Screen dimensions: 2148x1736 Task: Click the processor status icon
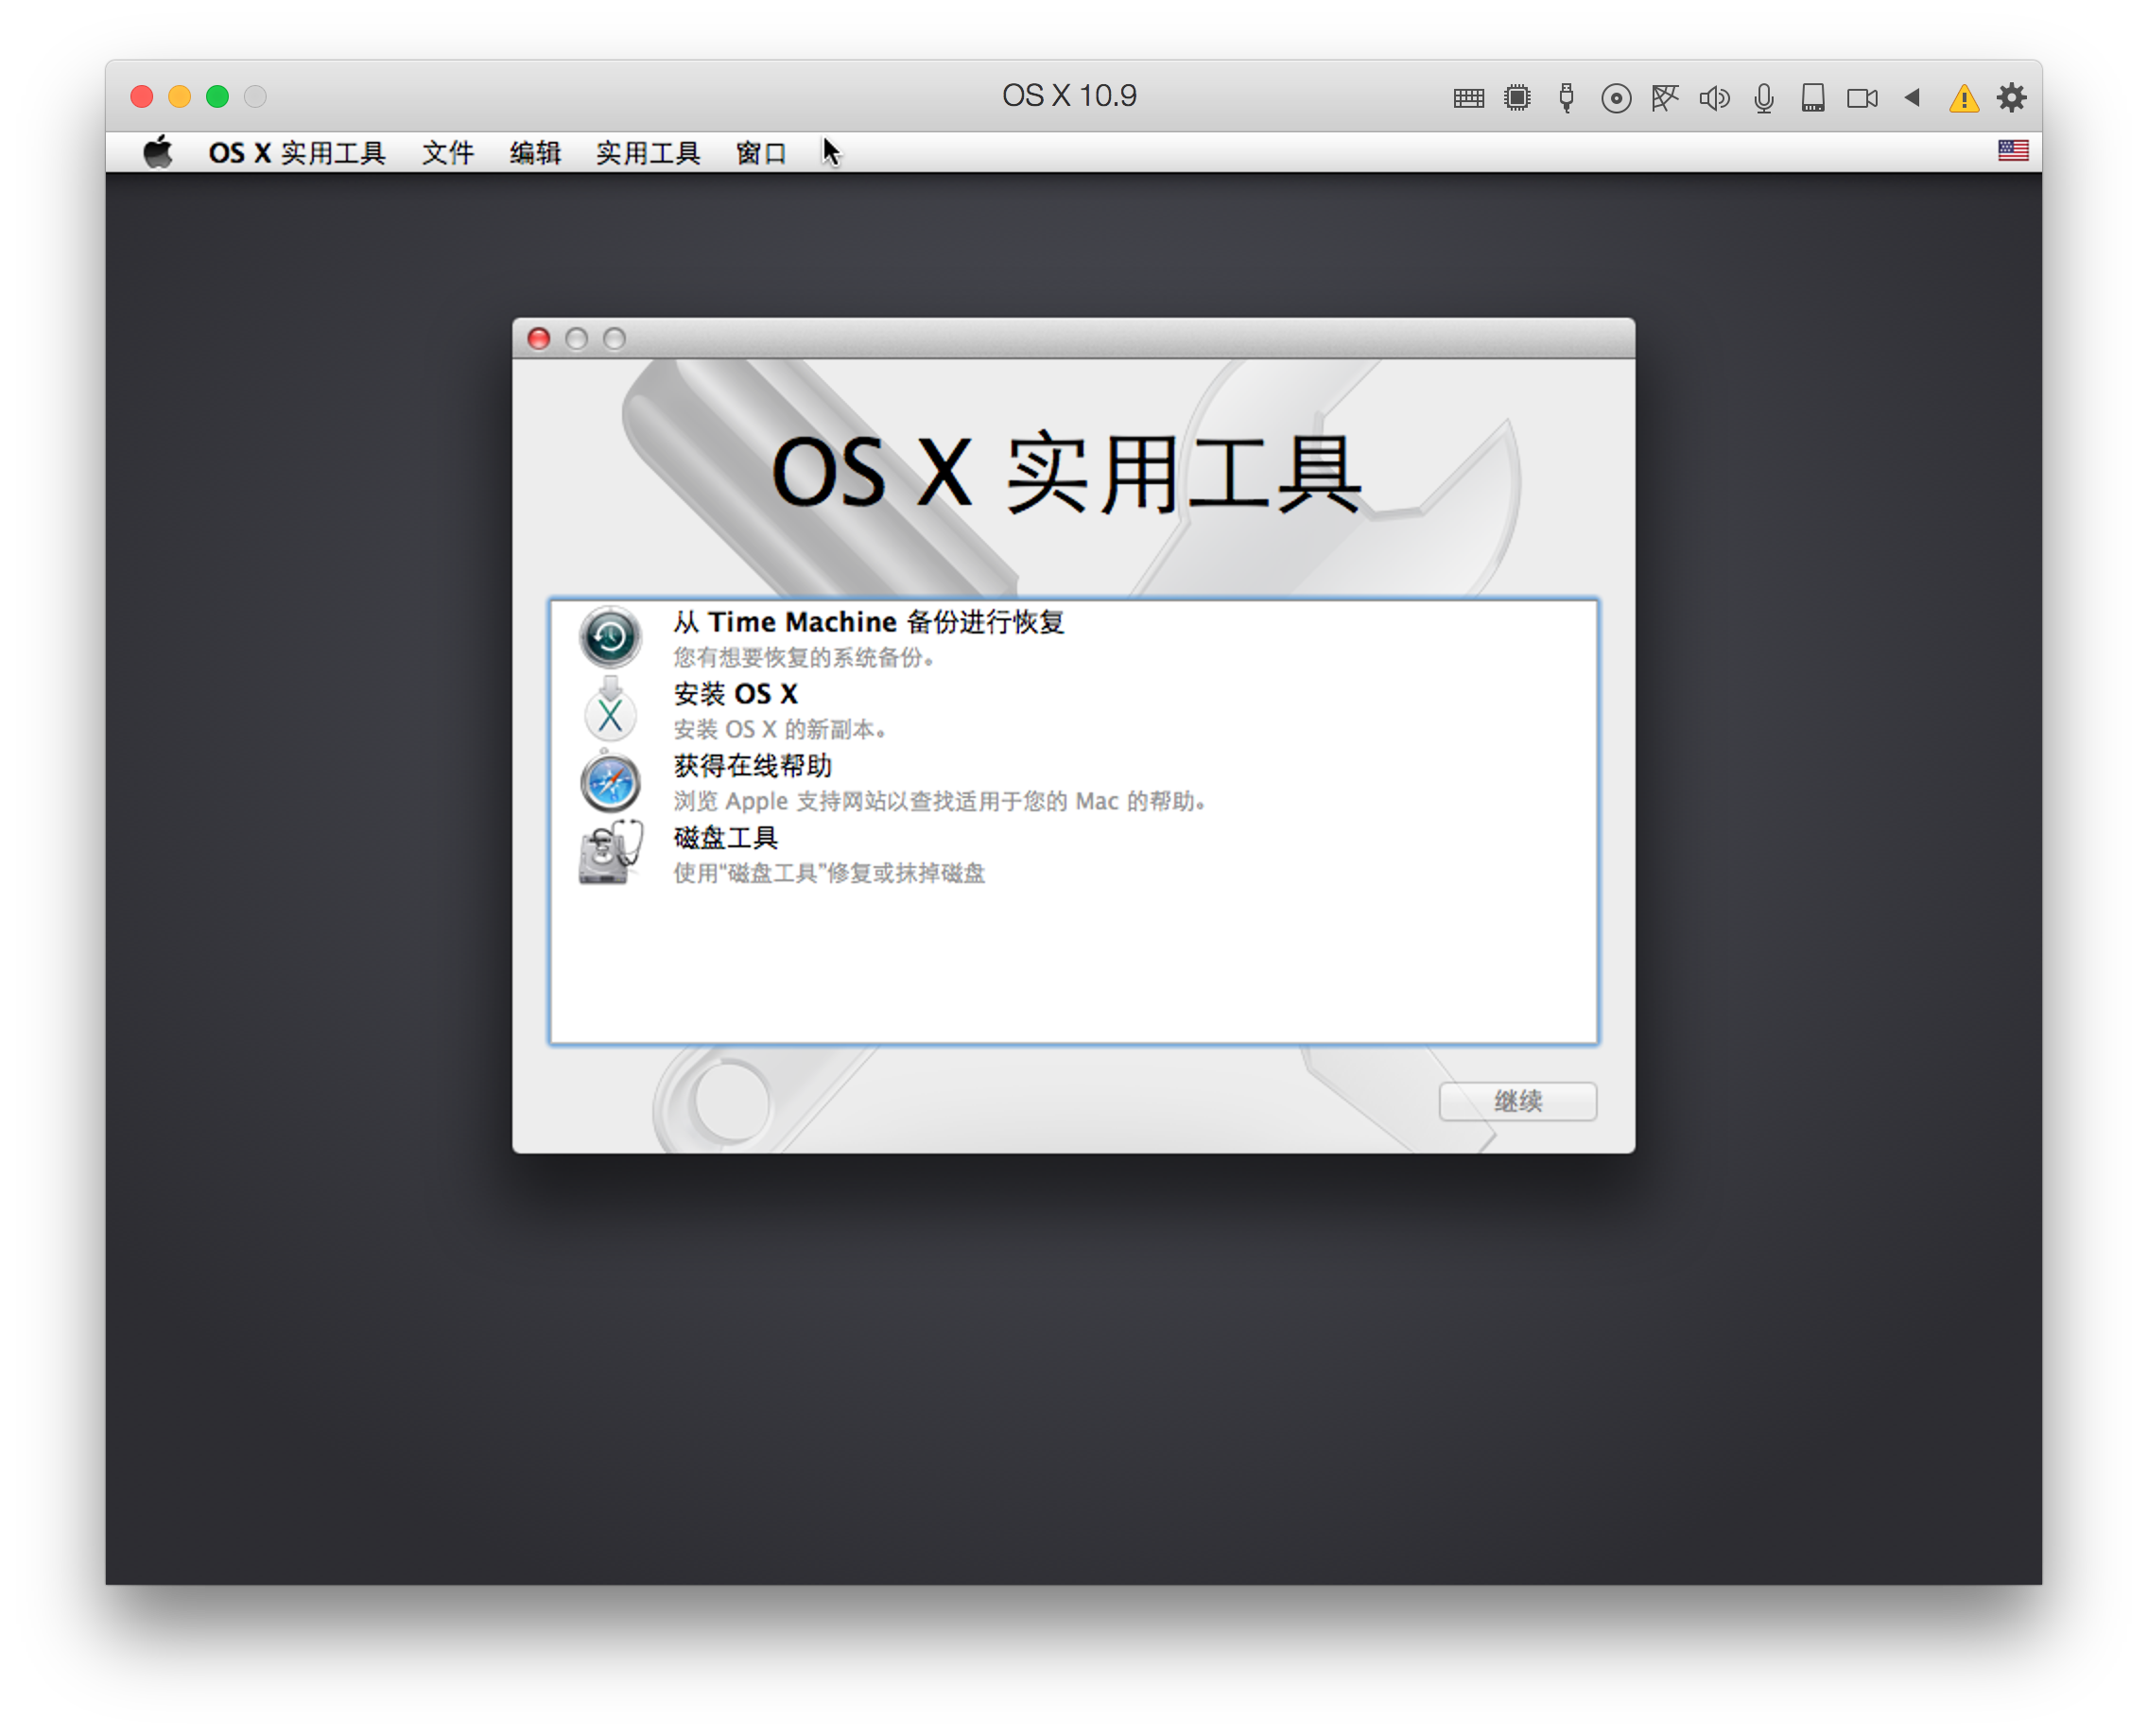(1517, 97)
